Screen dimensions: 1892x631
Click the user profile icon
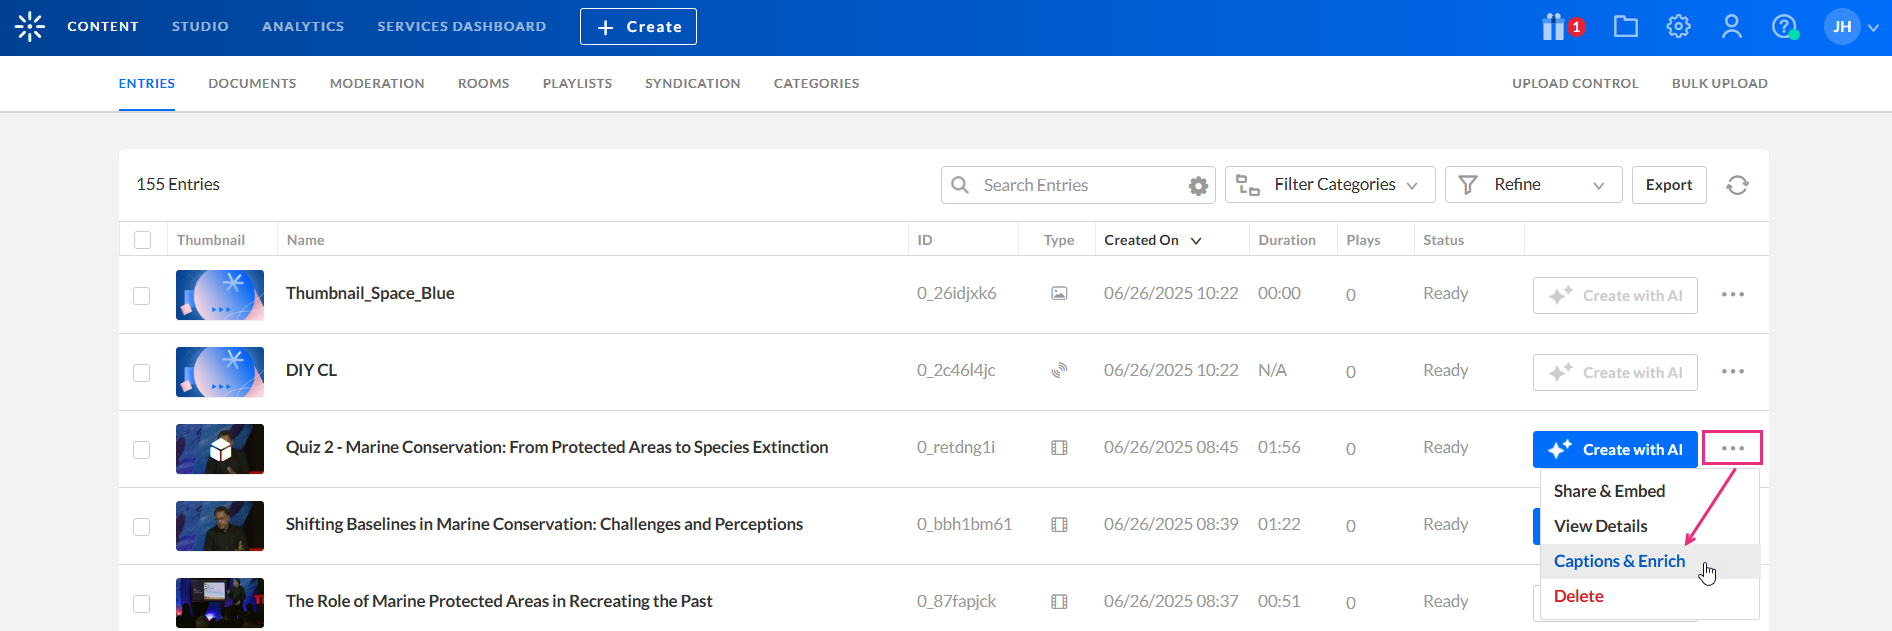[x=1732, y=27]
